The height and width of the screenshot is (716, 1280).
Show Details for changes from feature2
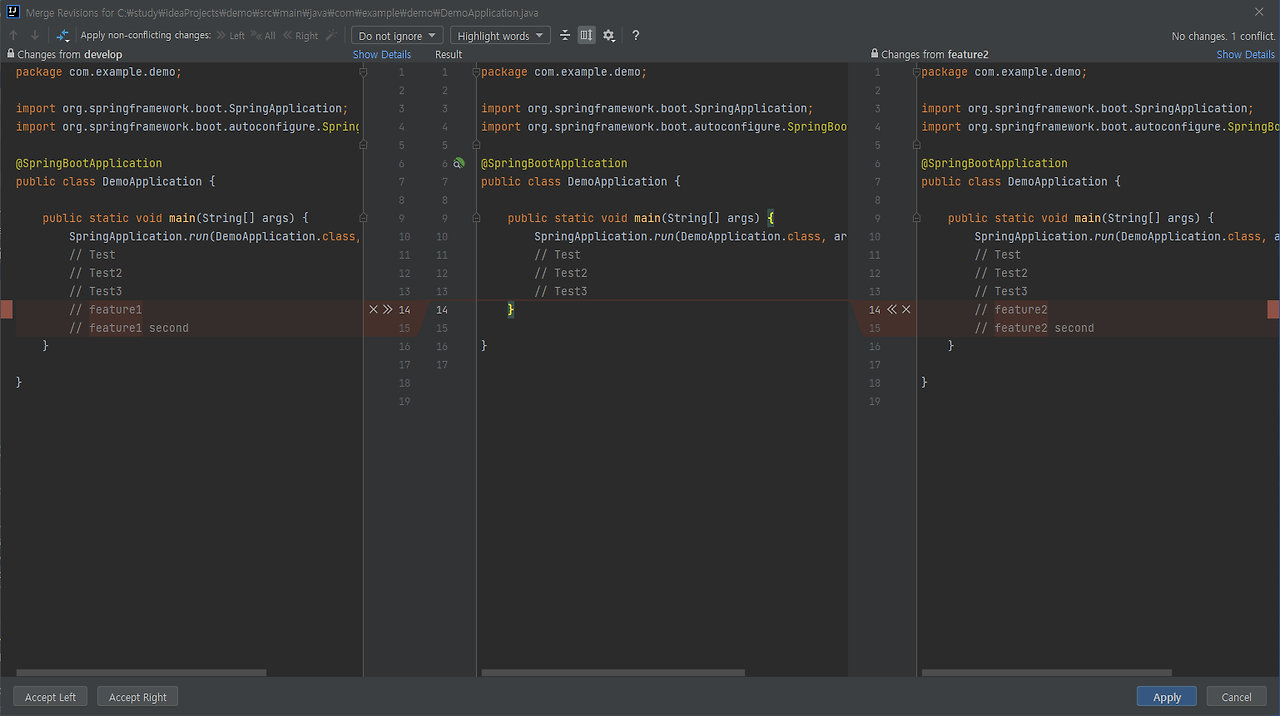1245,54
